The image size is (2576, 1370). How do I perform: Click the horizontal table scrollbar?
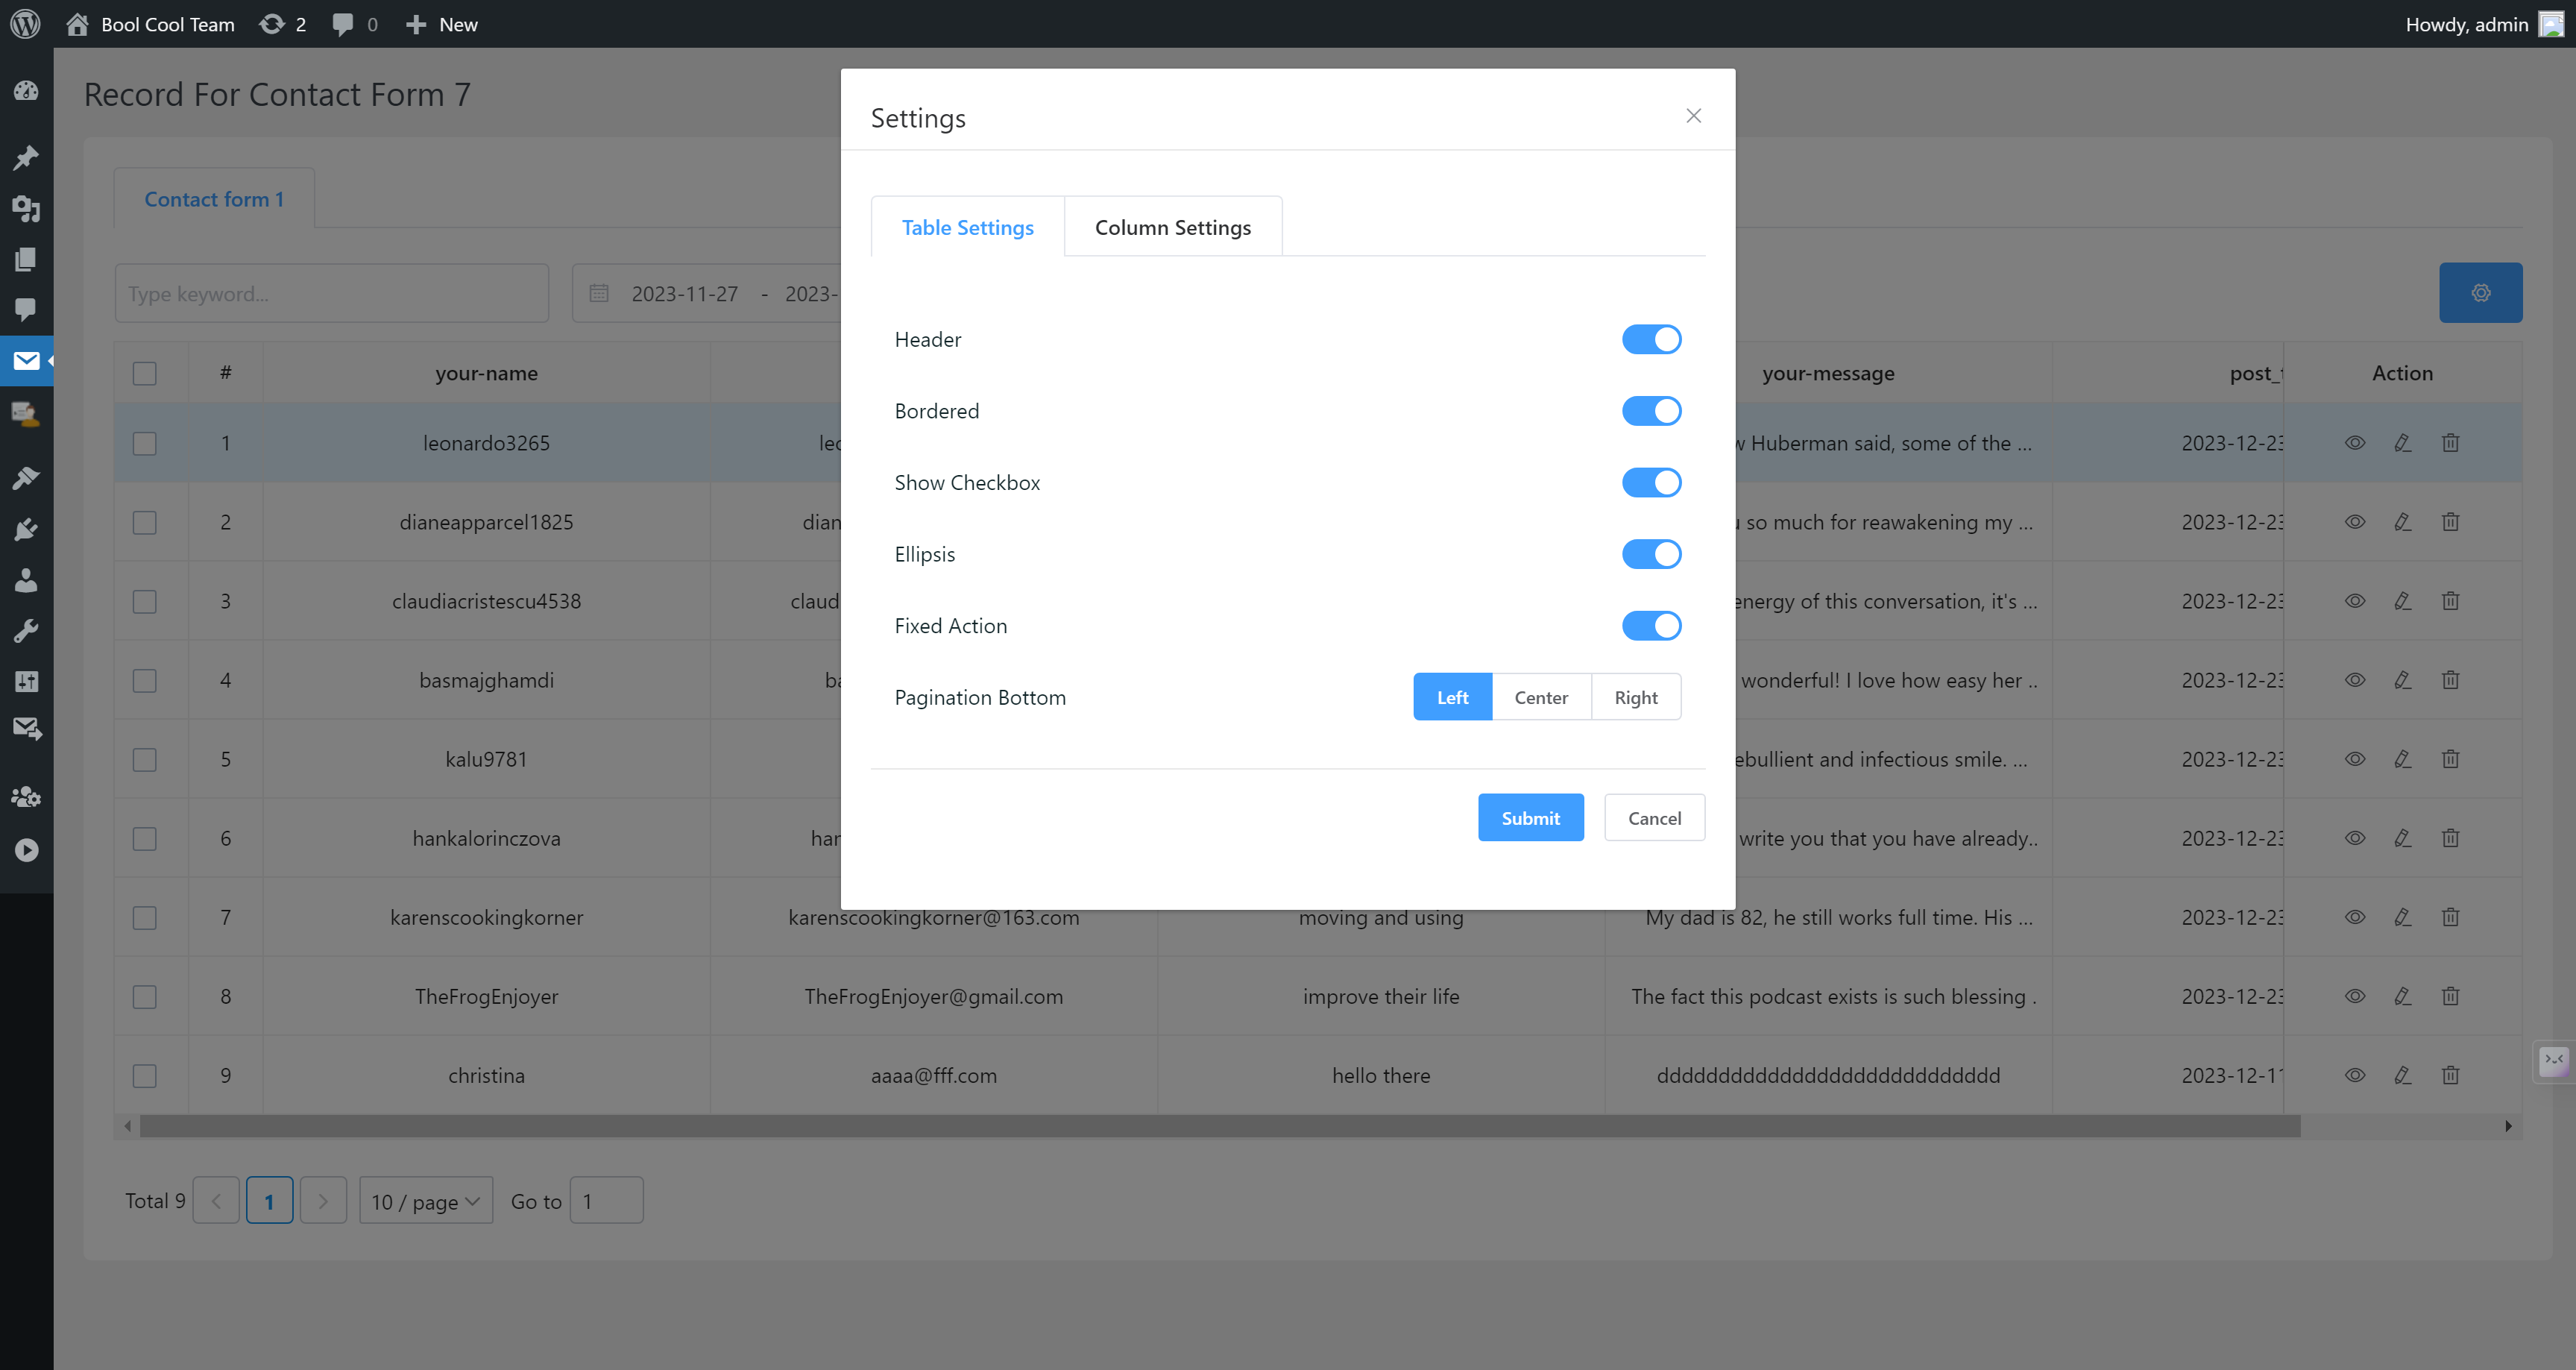pyautogui.click(x=1220, y=1126)
